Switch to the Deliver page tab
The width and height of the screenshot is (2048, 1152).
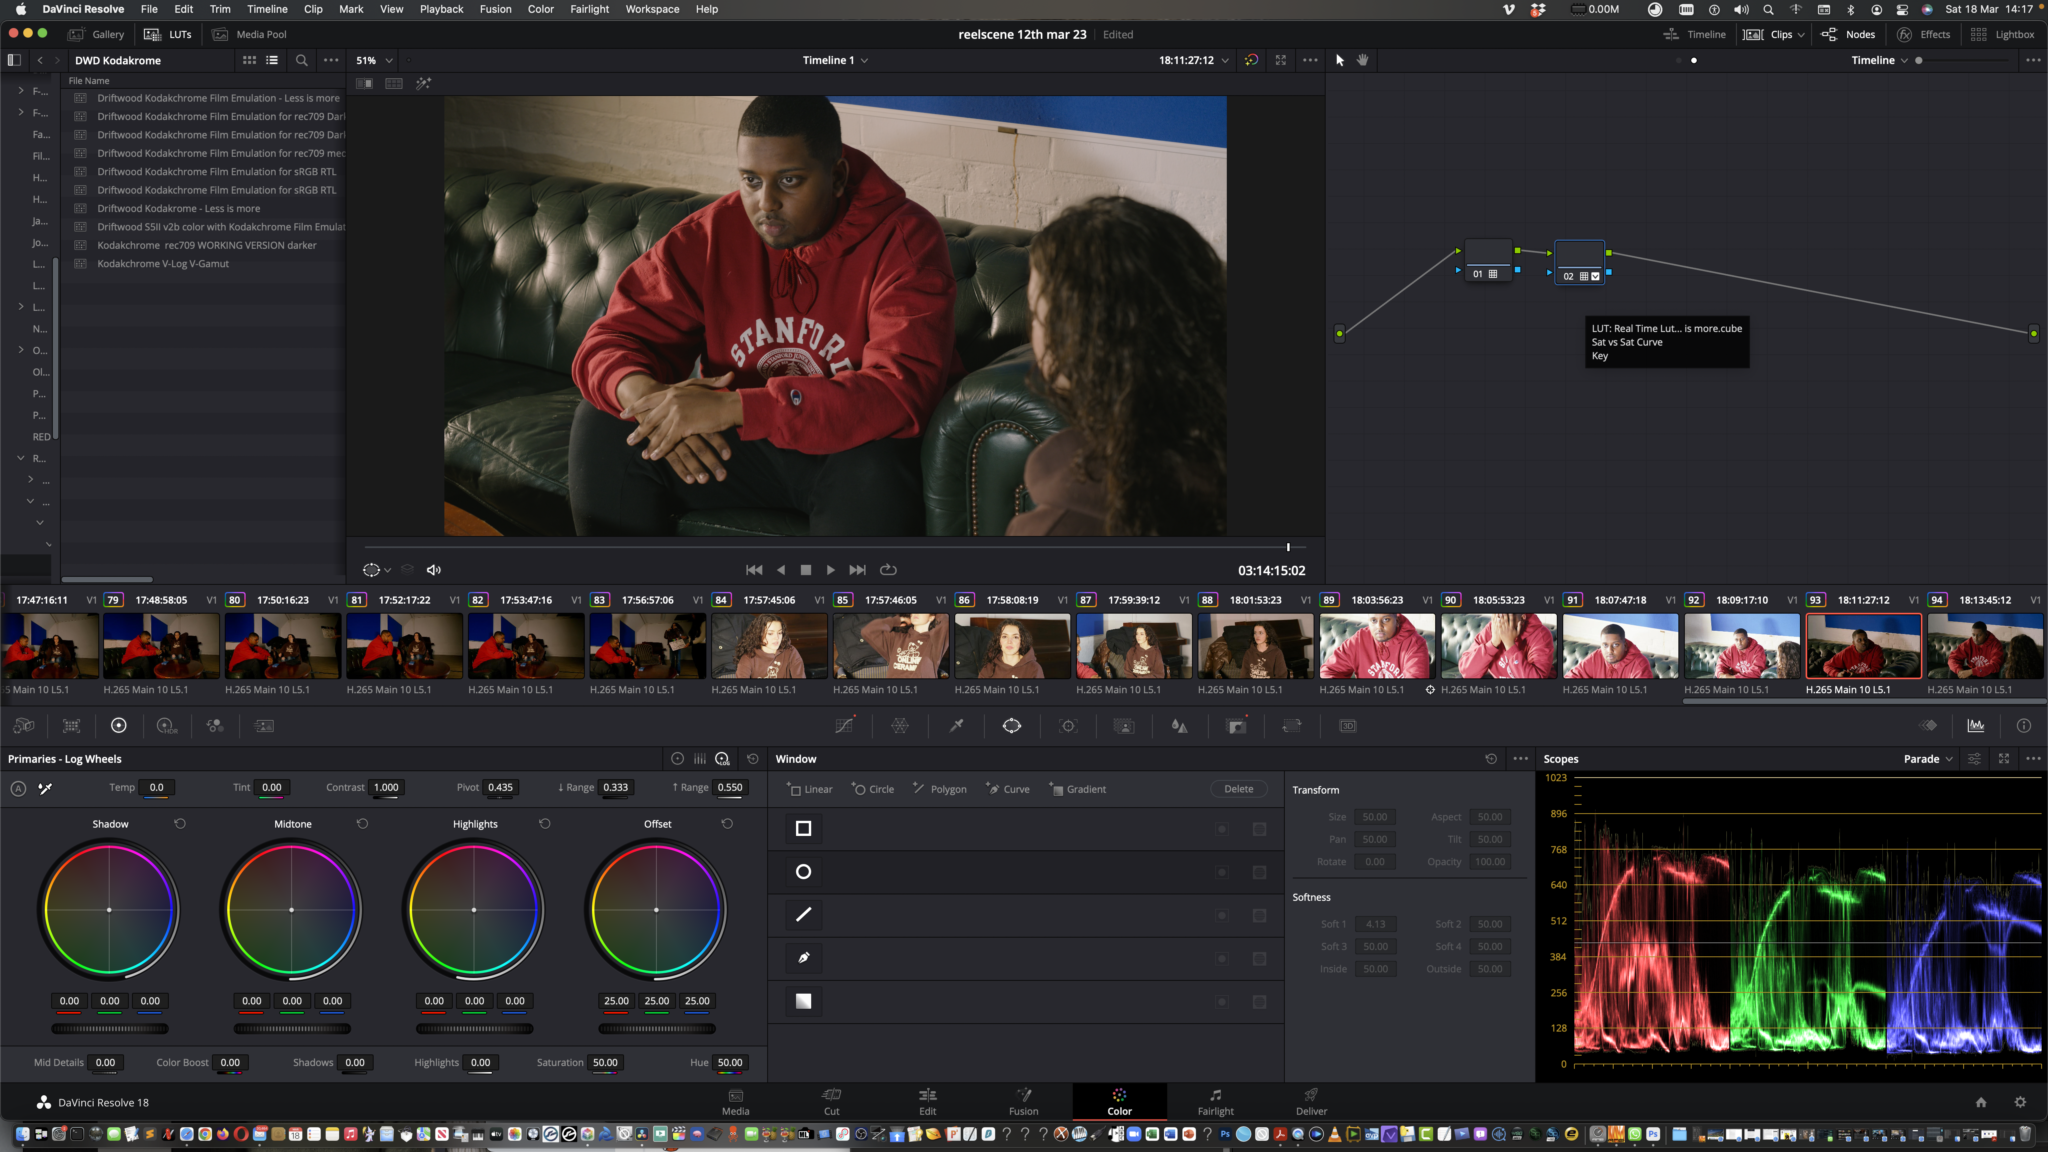click(x=1311, y=1101)
